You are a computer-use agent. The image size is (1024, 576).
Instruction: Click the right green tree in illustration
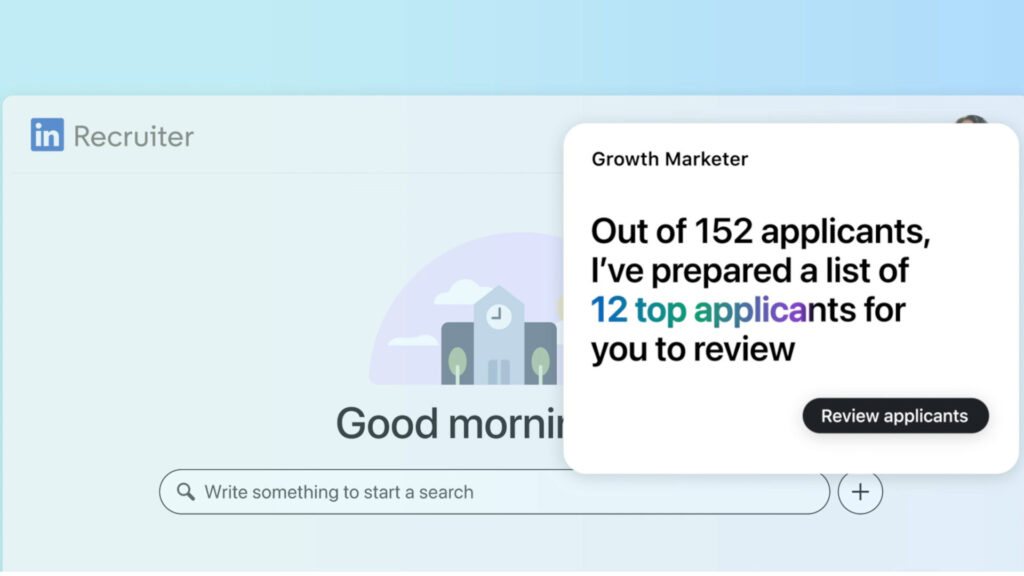[540, 361]
